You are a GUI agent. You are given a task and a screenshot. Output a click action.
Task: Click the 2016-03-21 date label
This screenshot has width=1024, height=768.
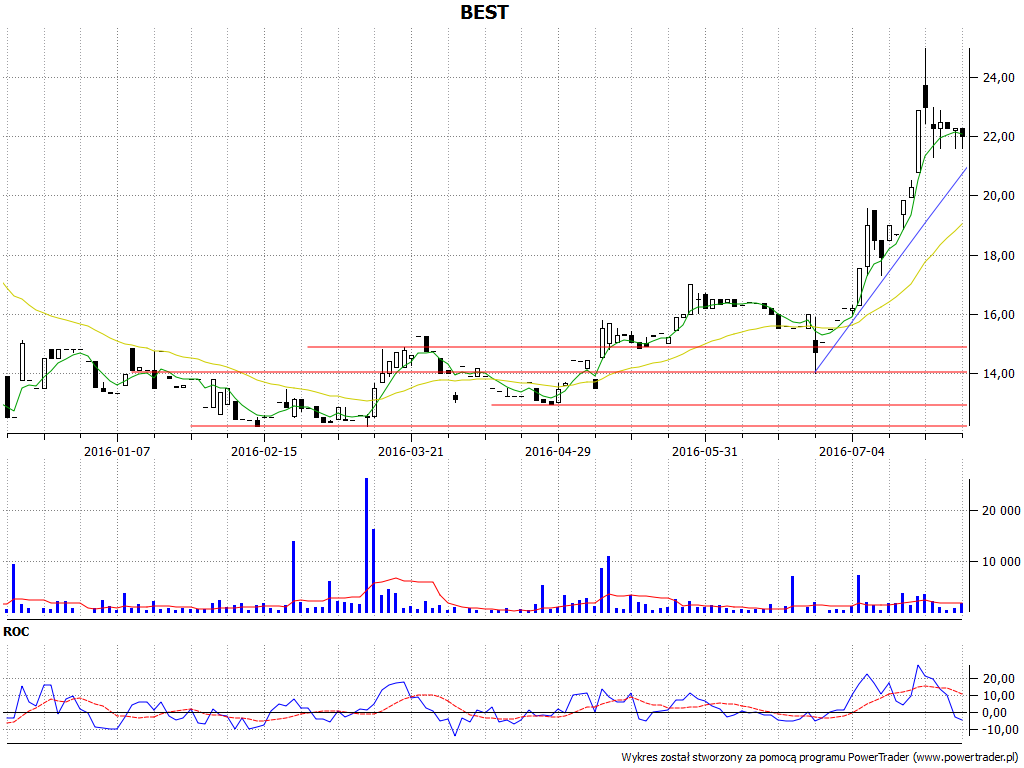(411, 451)
